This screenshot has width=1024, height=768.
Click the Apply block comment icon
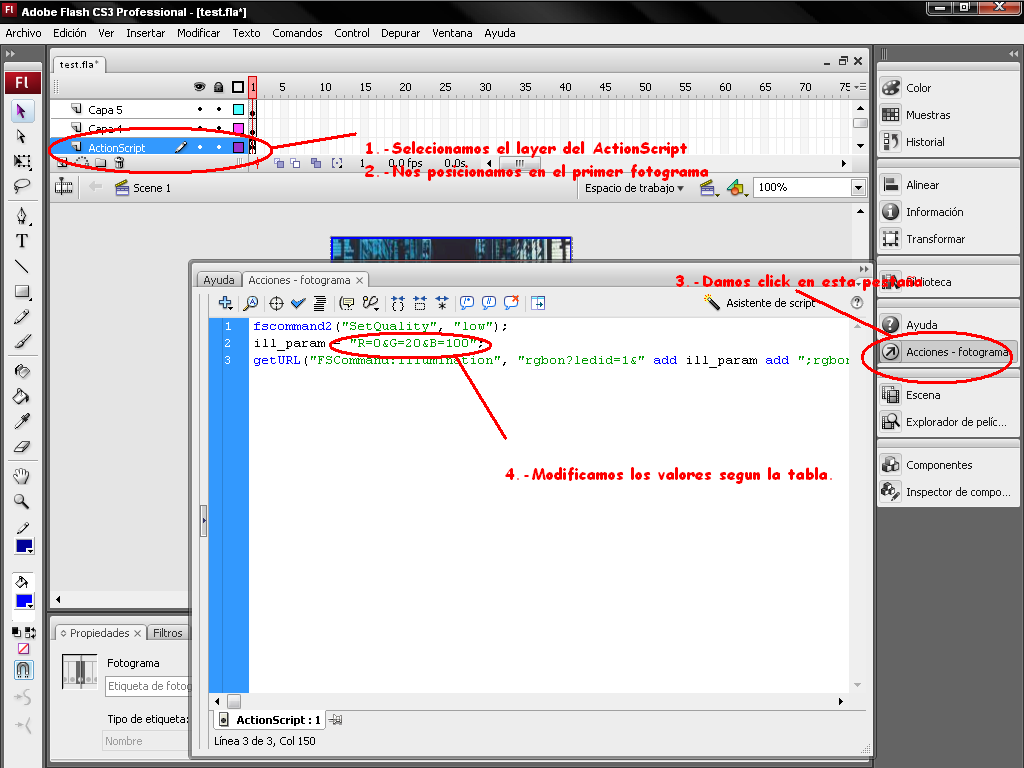[467, 303]
